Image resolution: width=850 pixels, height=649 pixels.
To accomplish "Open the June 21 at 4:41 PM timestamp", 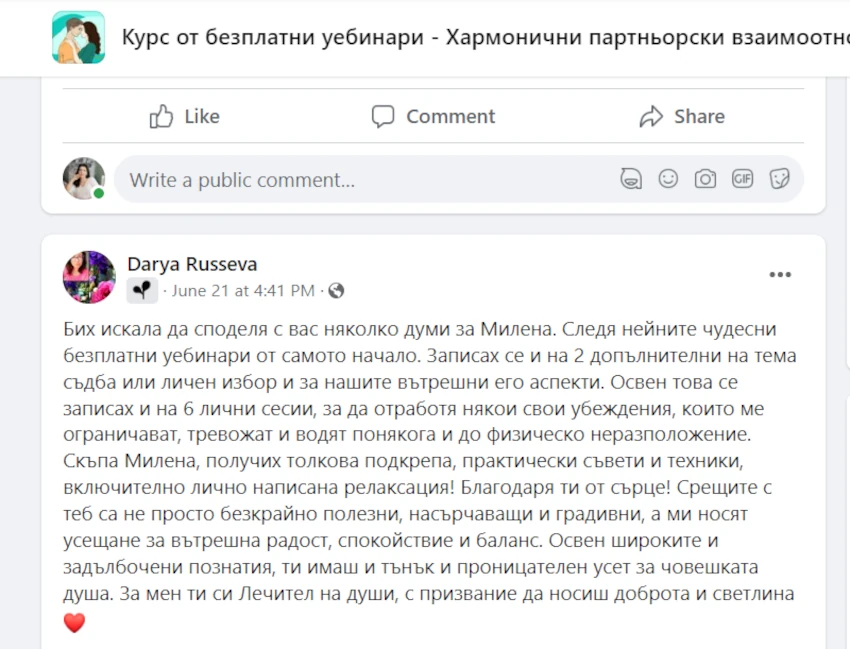I will pos(243,291).
